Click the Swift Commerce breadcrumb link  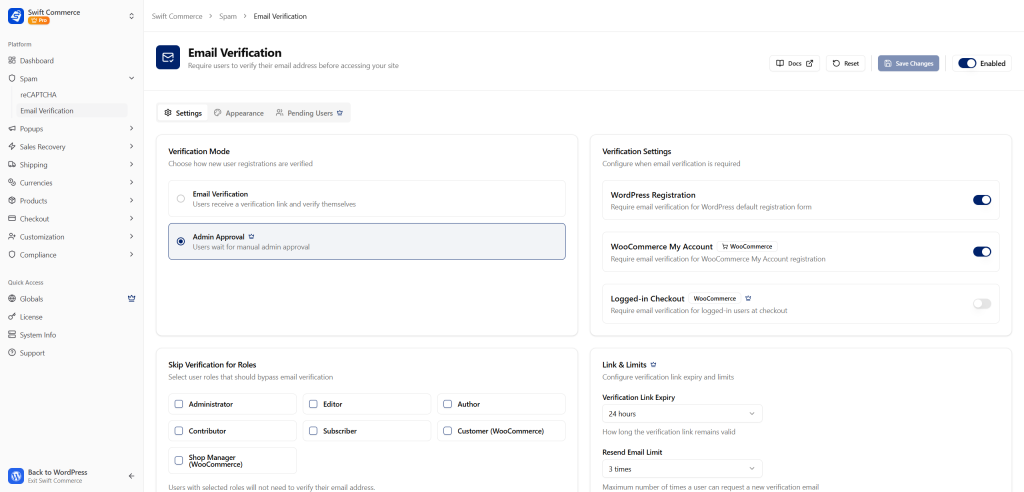[x=177, y=16]
